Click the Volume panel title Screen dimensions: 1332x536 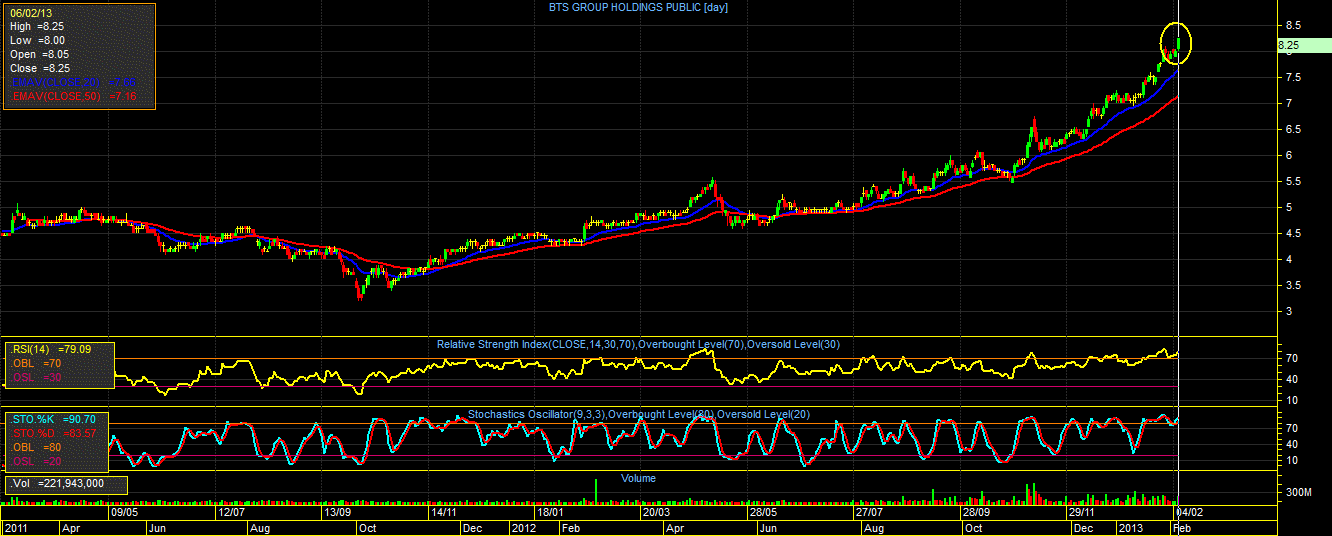point(638,478)
